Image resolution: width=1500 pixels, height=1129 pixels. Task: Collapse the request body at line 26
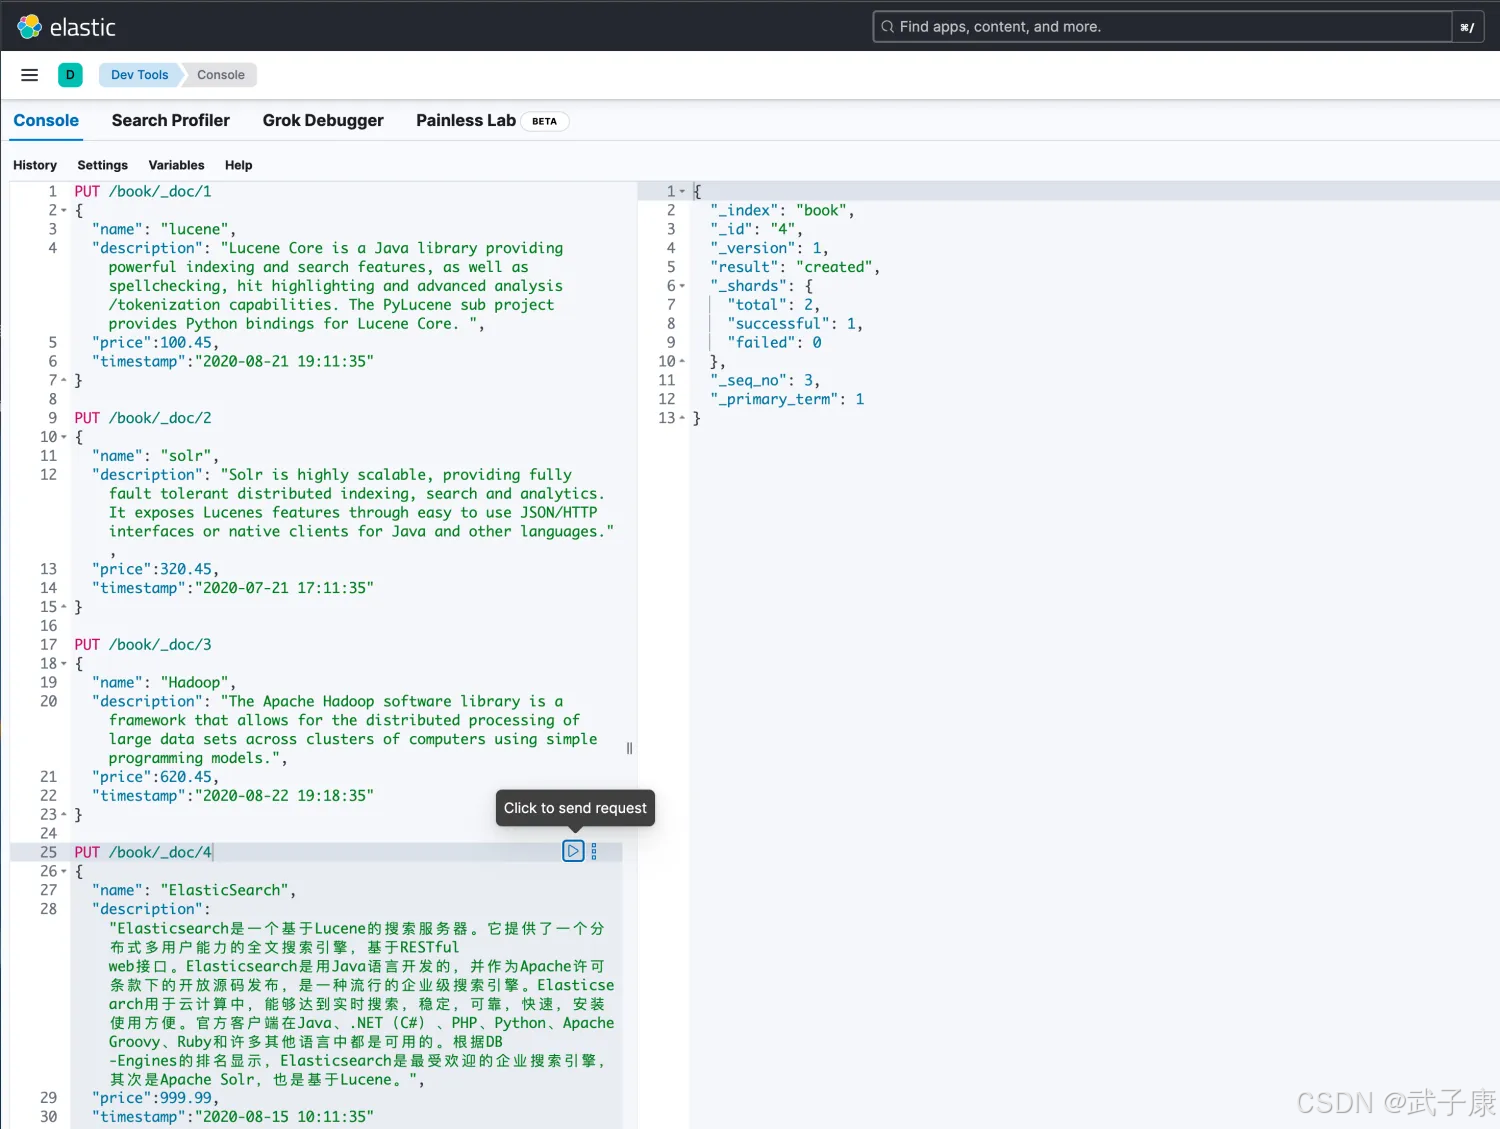[64, 872]
